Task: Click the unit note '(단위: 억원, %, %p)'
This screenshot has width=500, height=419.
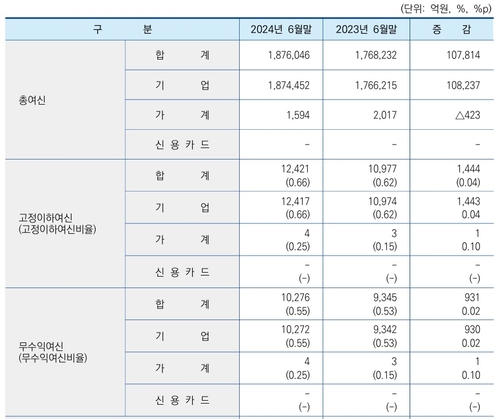Action: tap(446, 8)
